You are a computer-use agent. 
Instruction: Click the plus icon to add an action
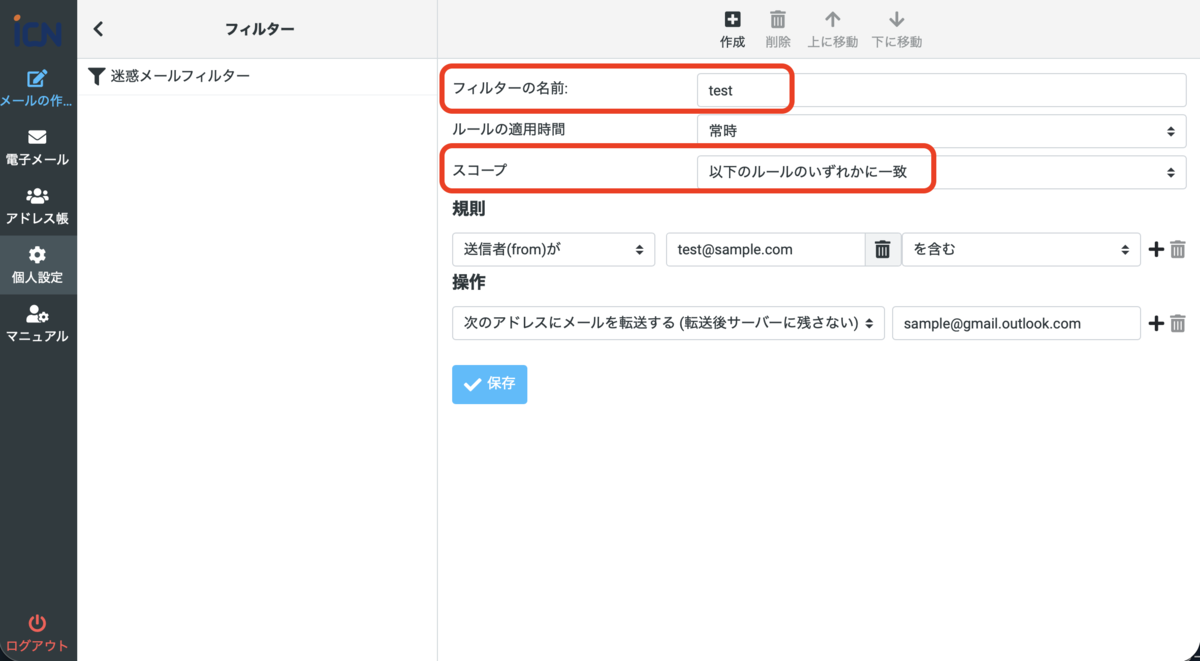tap(1156, 323)
